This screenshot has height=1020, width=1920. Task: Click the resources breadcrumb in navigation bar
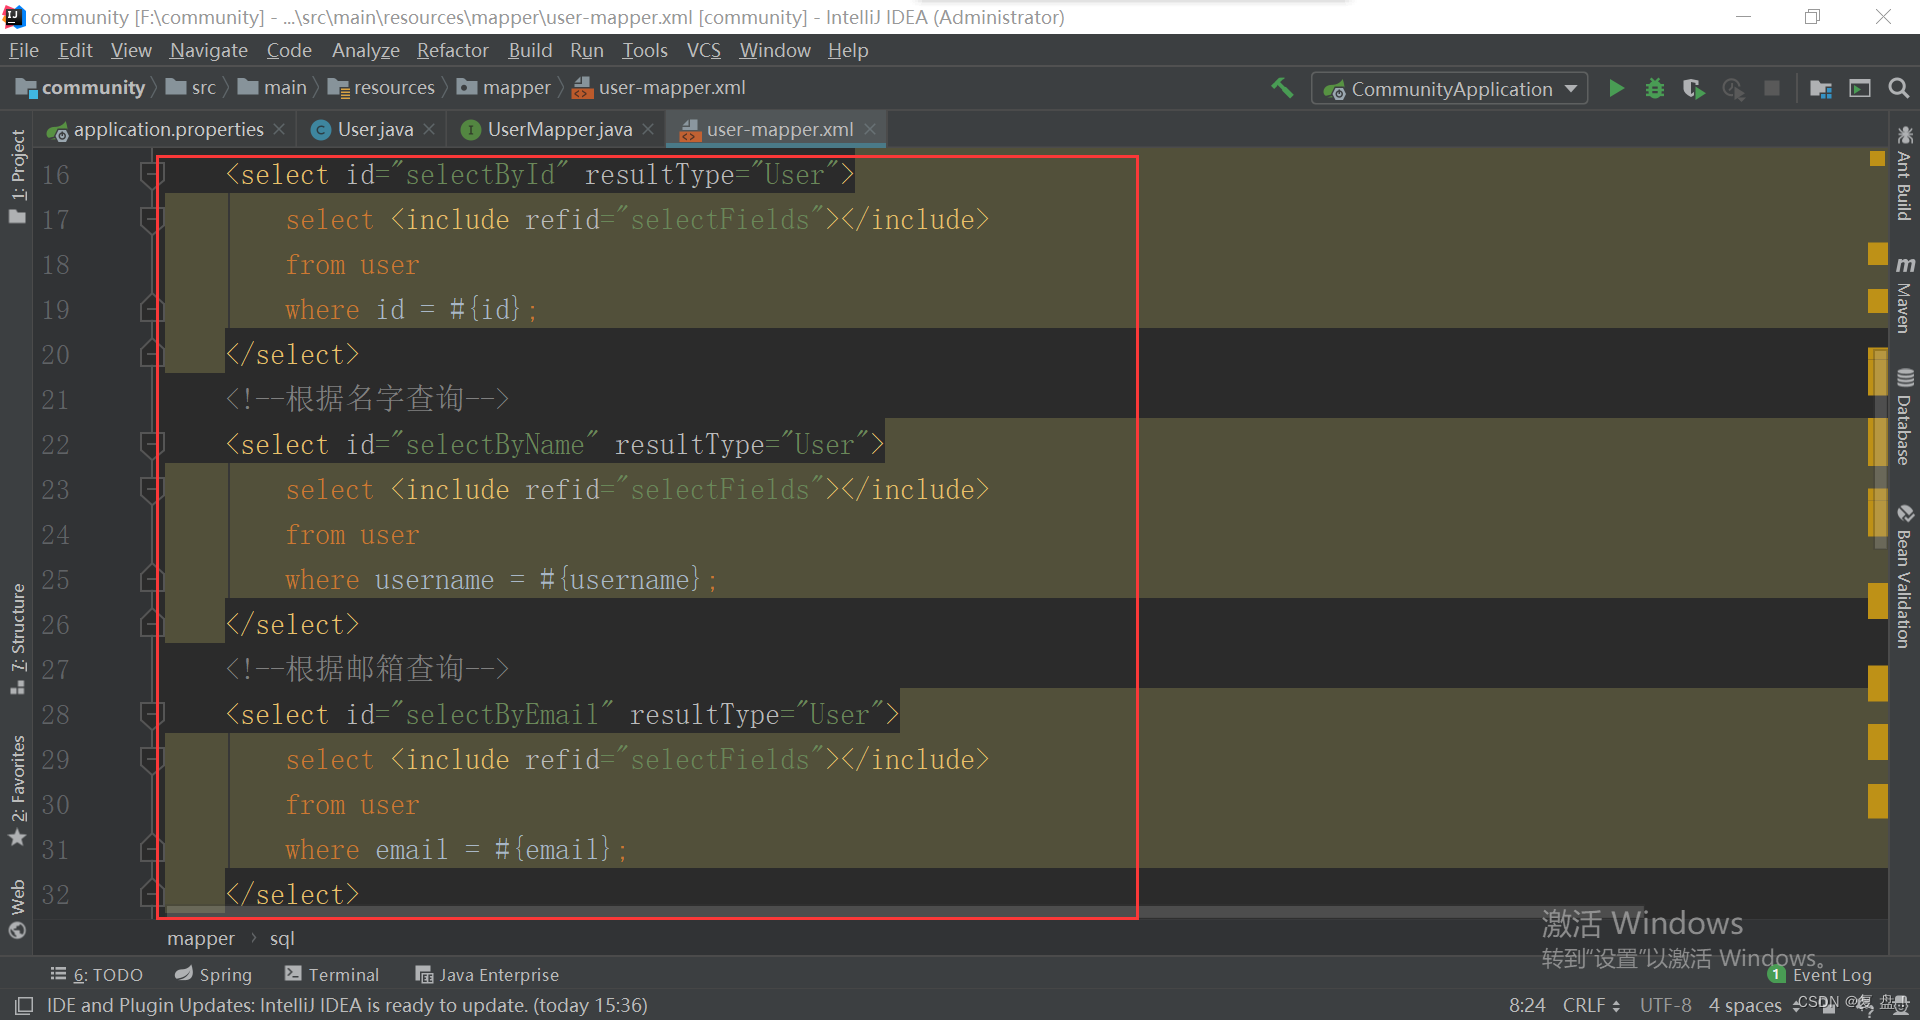(x=381, y=88)
